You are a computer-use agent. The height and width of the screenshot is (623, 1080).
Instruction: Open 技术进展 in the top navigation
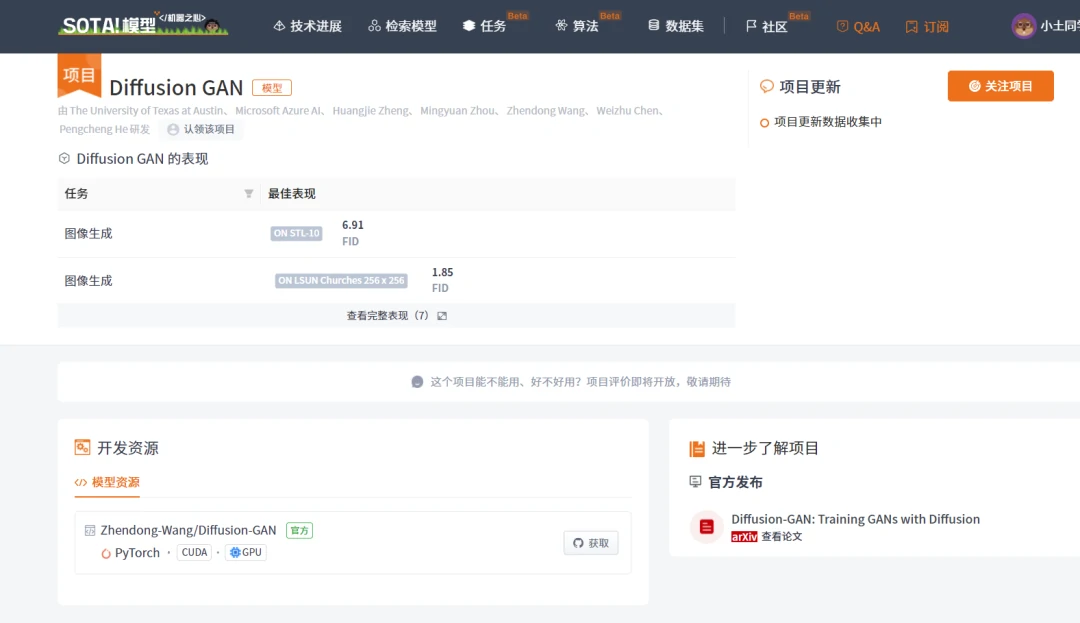pos(307,26)
